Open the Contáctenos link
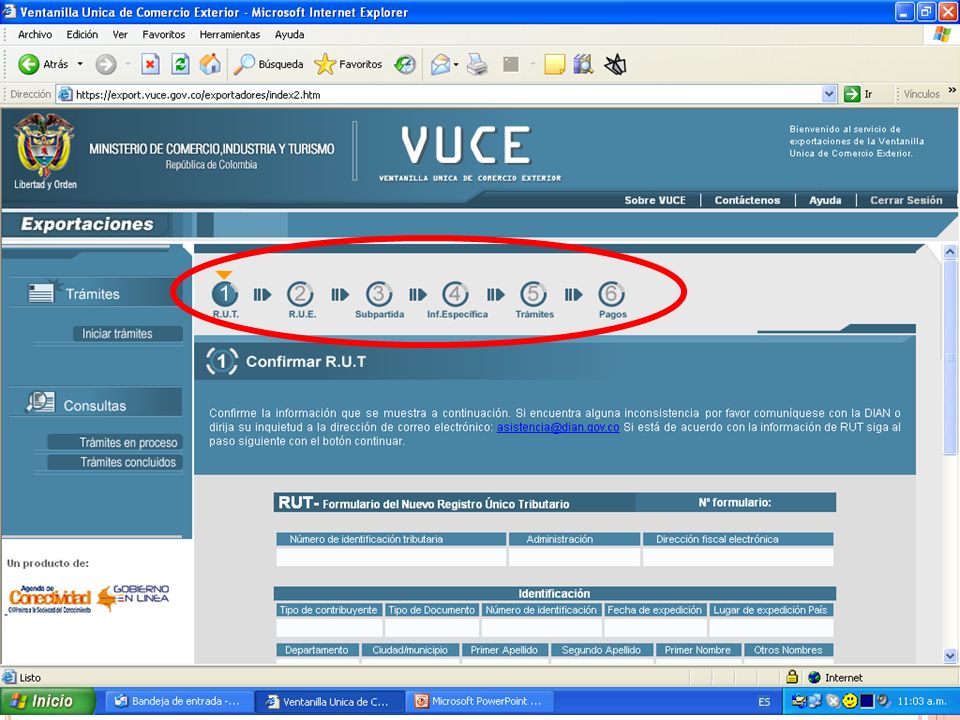 point(747,200)
